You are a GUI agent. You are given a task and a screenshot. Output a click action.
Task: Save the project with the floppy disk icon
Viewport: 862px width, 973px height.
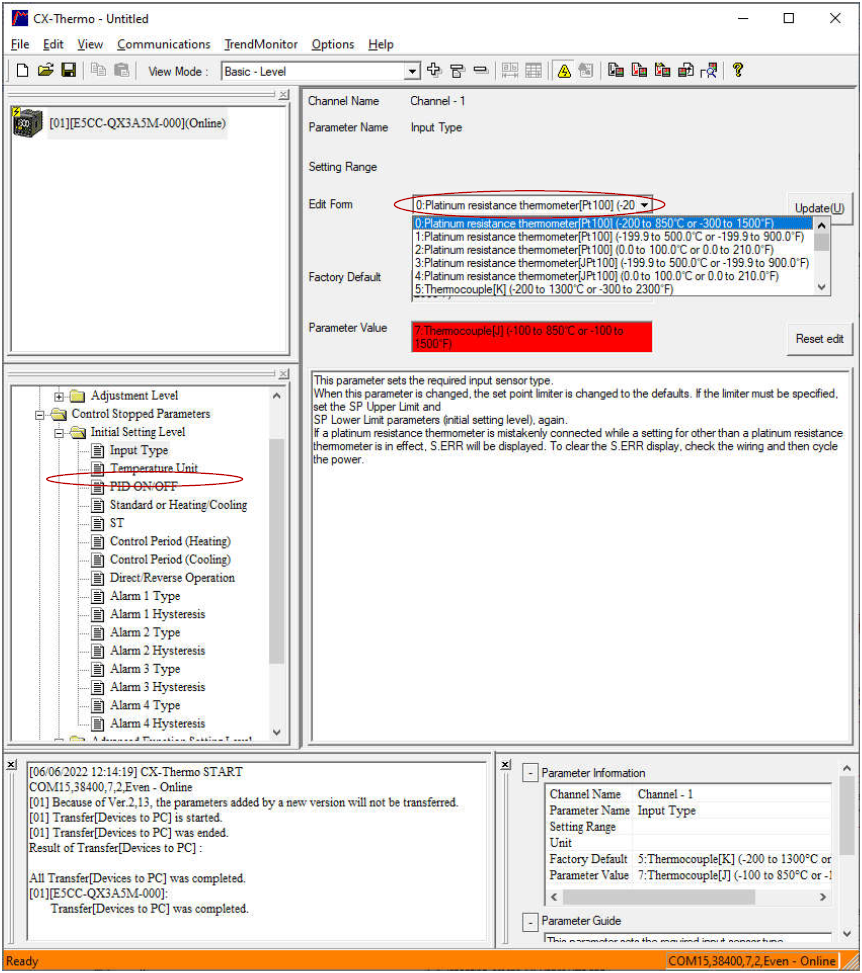tap(68, 71)
